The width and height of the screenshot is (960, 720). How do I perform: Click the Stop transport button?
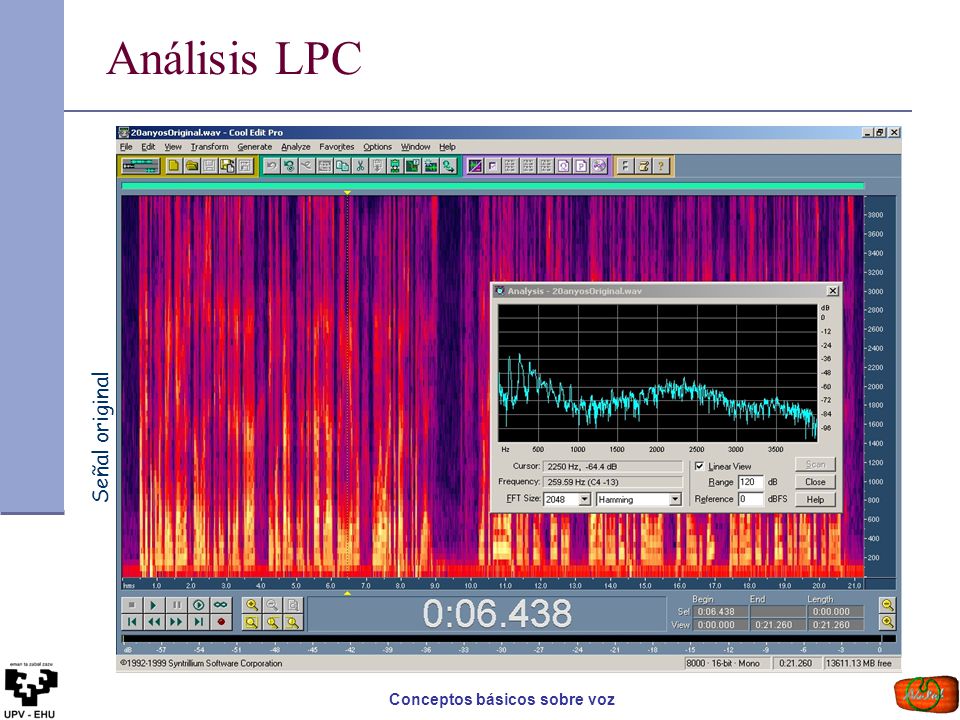click(x=132, y=605)
